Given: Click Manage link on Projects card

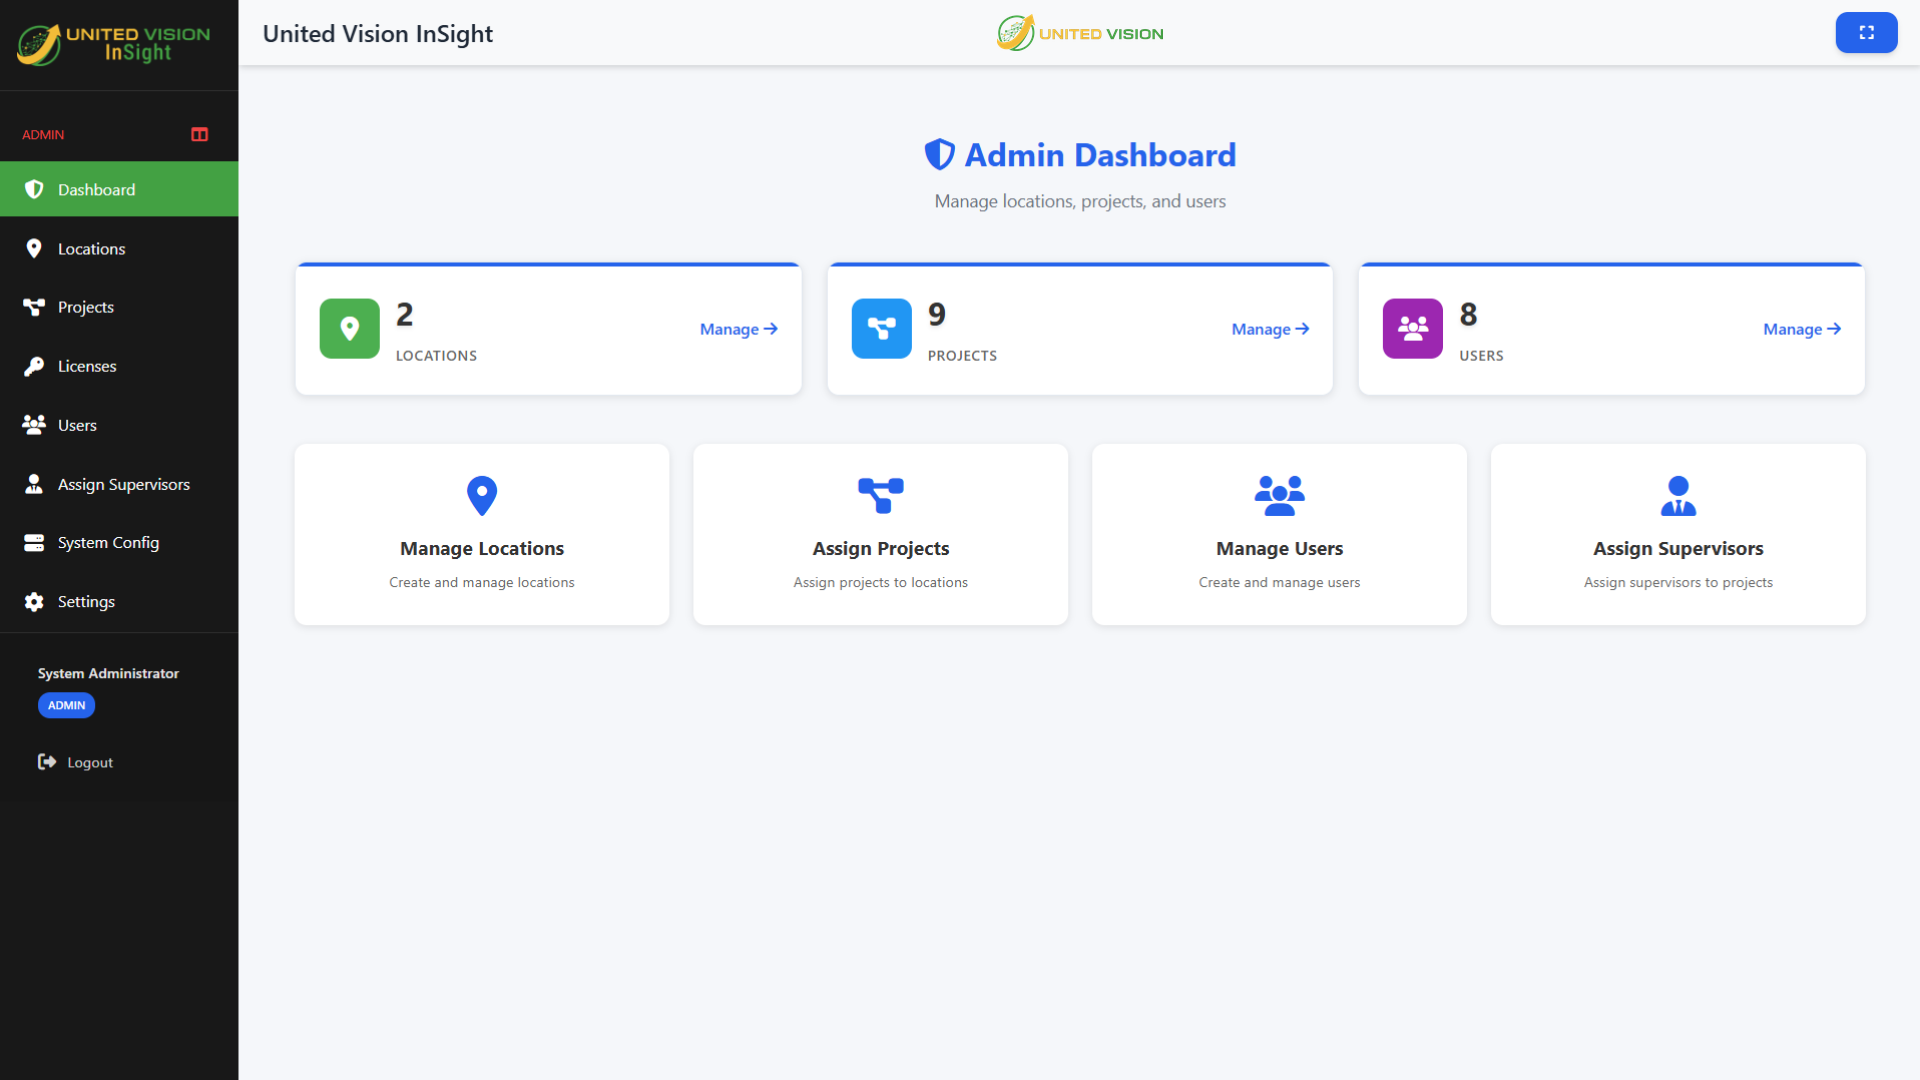Looking at the screenshot, I should pyautogui.click(x=1271, y=329).
